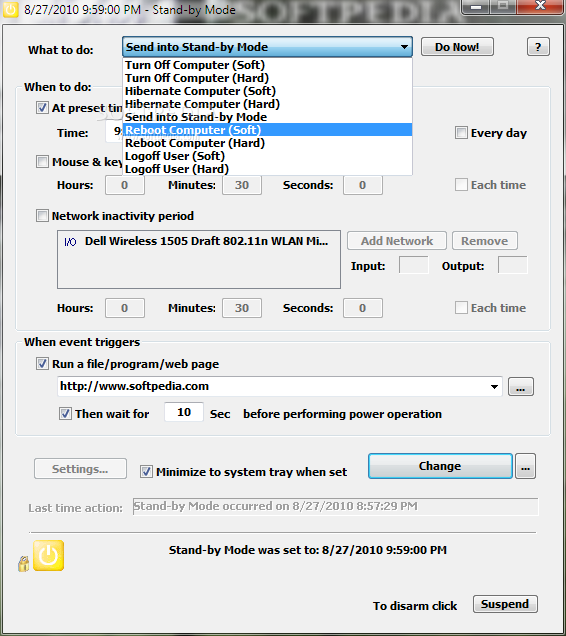The height and width of the screenshot is (636, 566).
Task: Open options with ellipsis beside Change
Action: (x=525, y=466)
